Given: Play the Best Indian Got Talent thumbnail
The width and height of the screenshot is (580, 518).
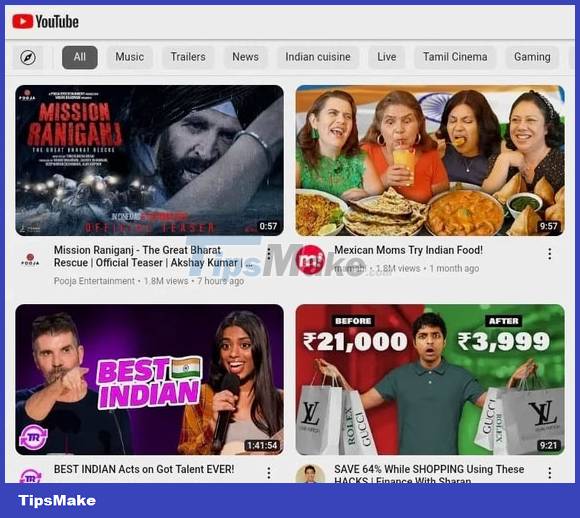Looking at the screenshot, I should pos(149,380).
